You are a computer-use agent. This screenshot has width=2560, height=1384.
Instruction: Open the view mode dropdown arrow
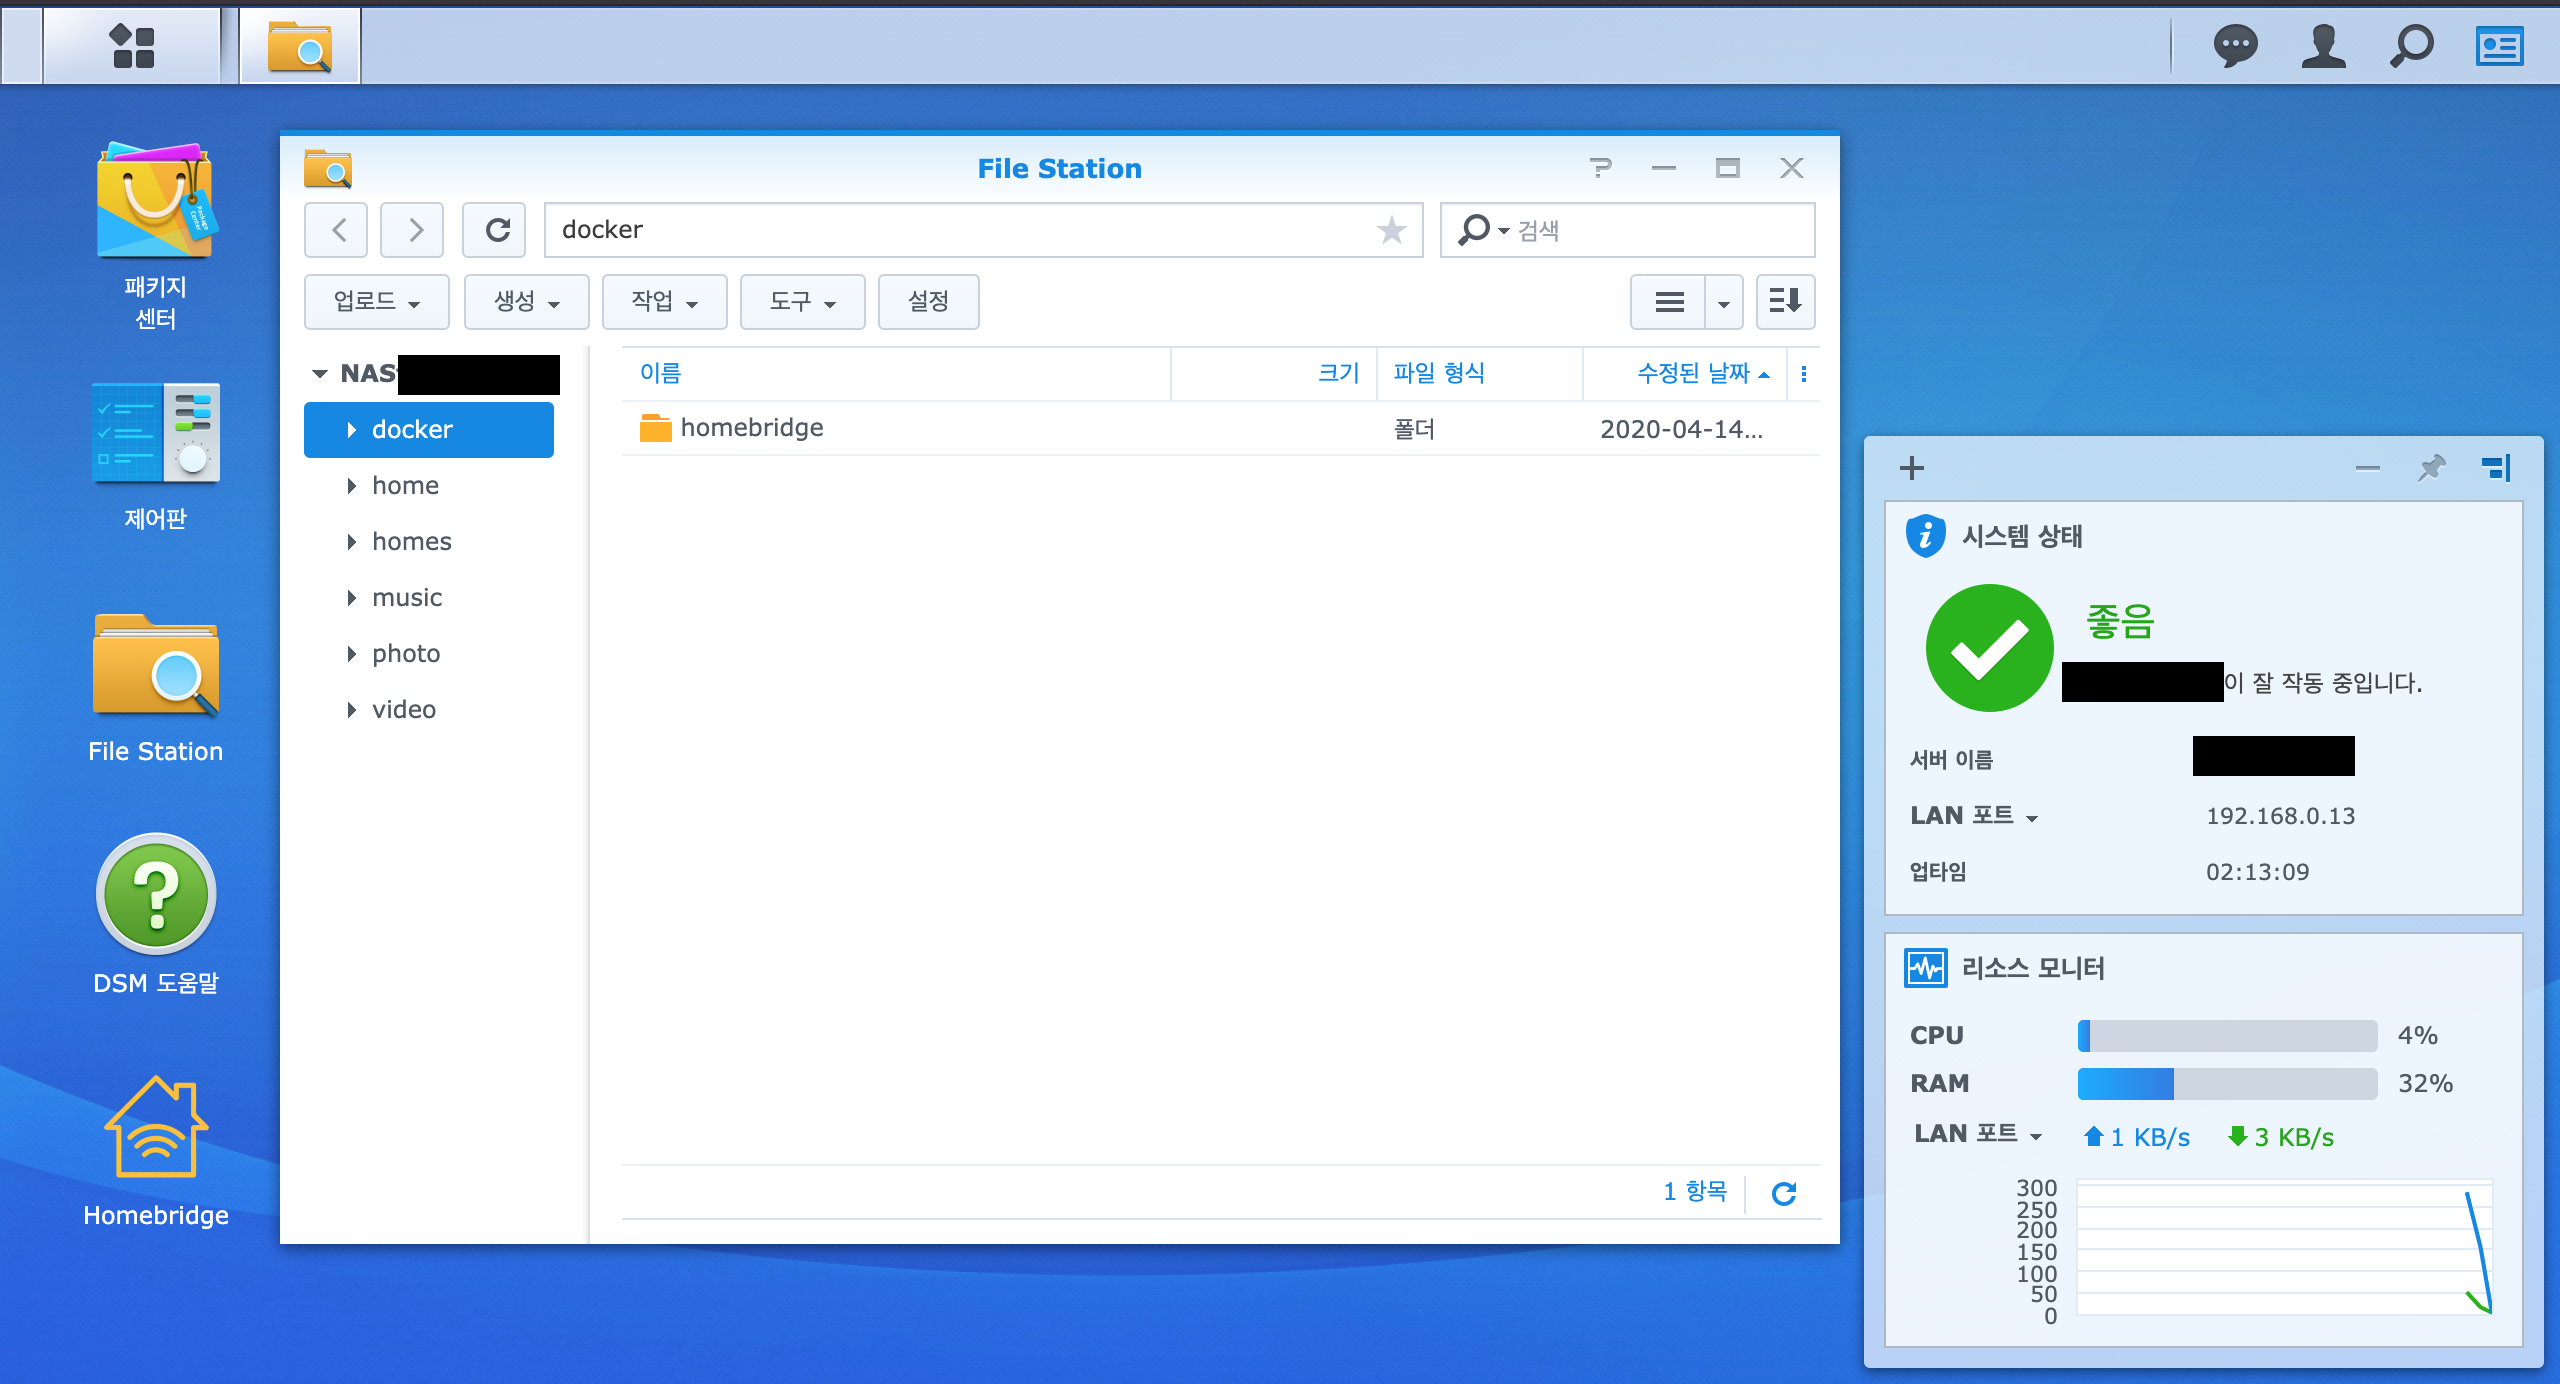pyautogui.click(x=1723, y=302)
